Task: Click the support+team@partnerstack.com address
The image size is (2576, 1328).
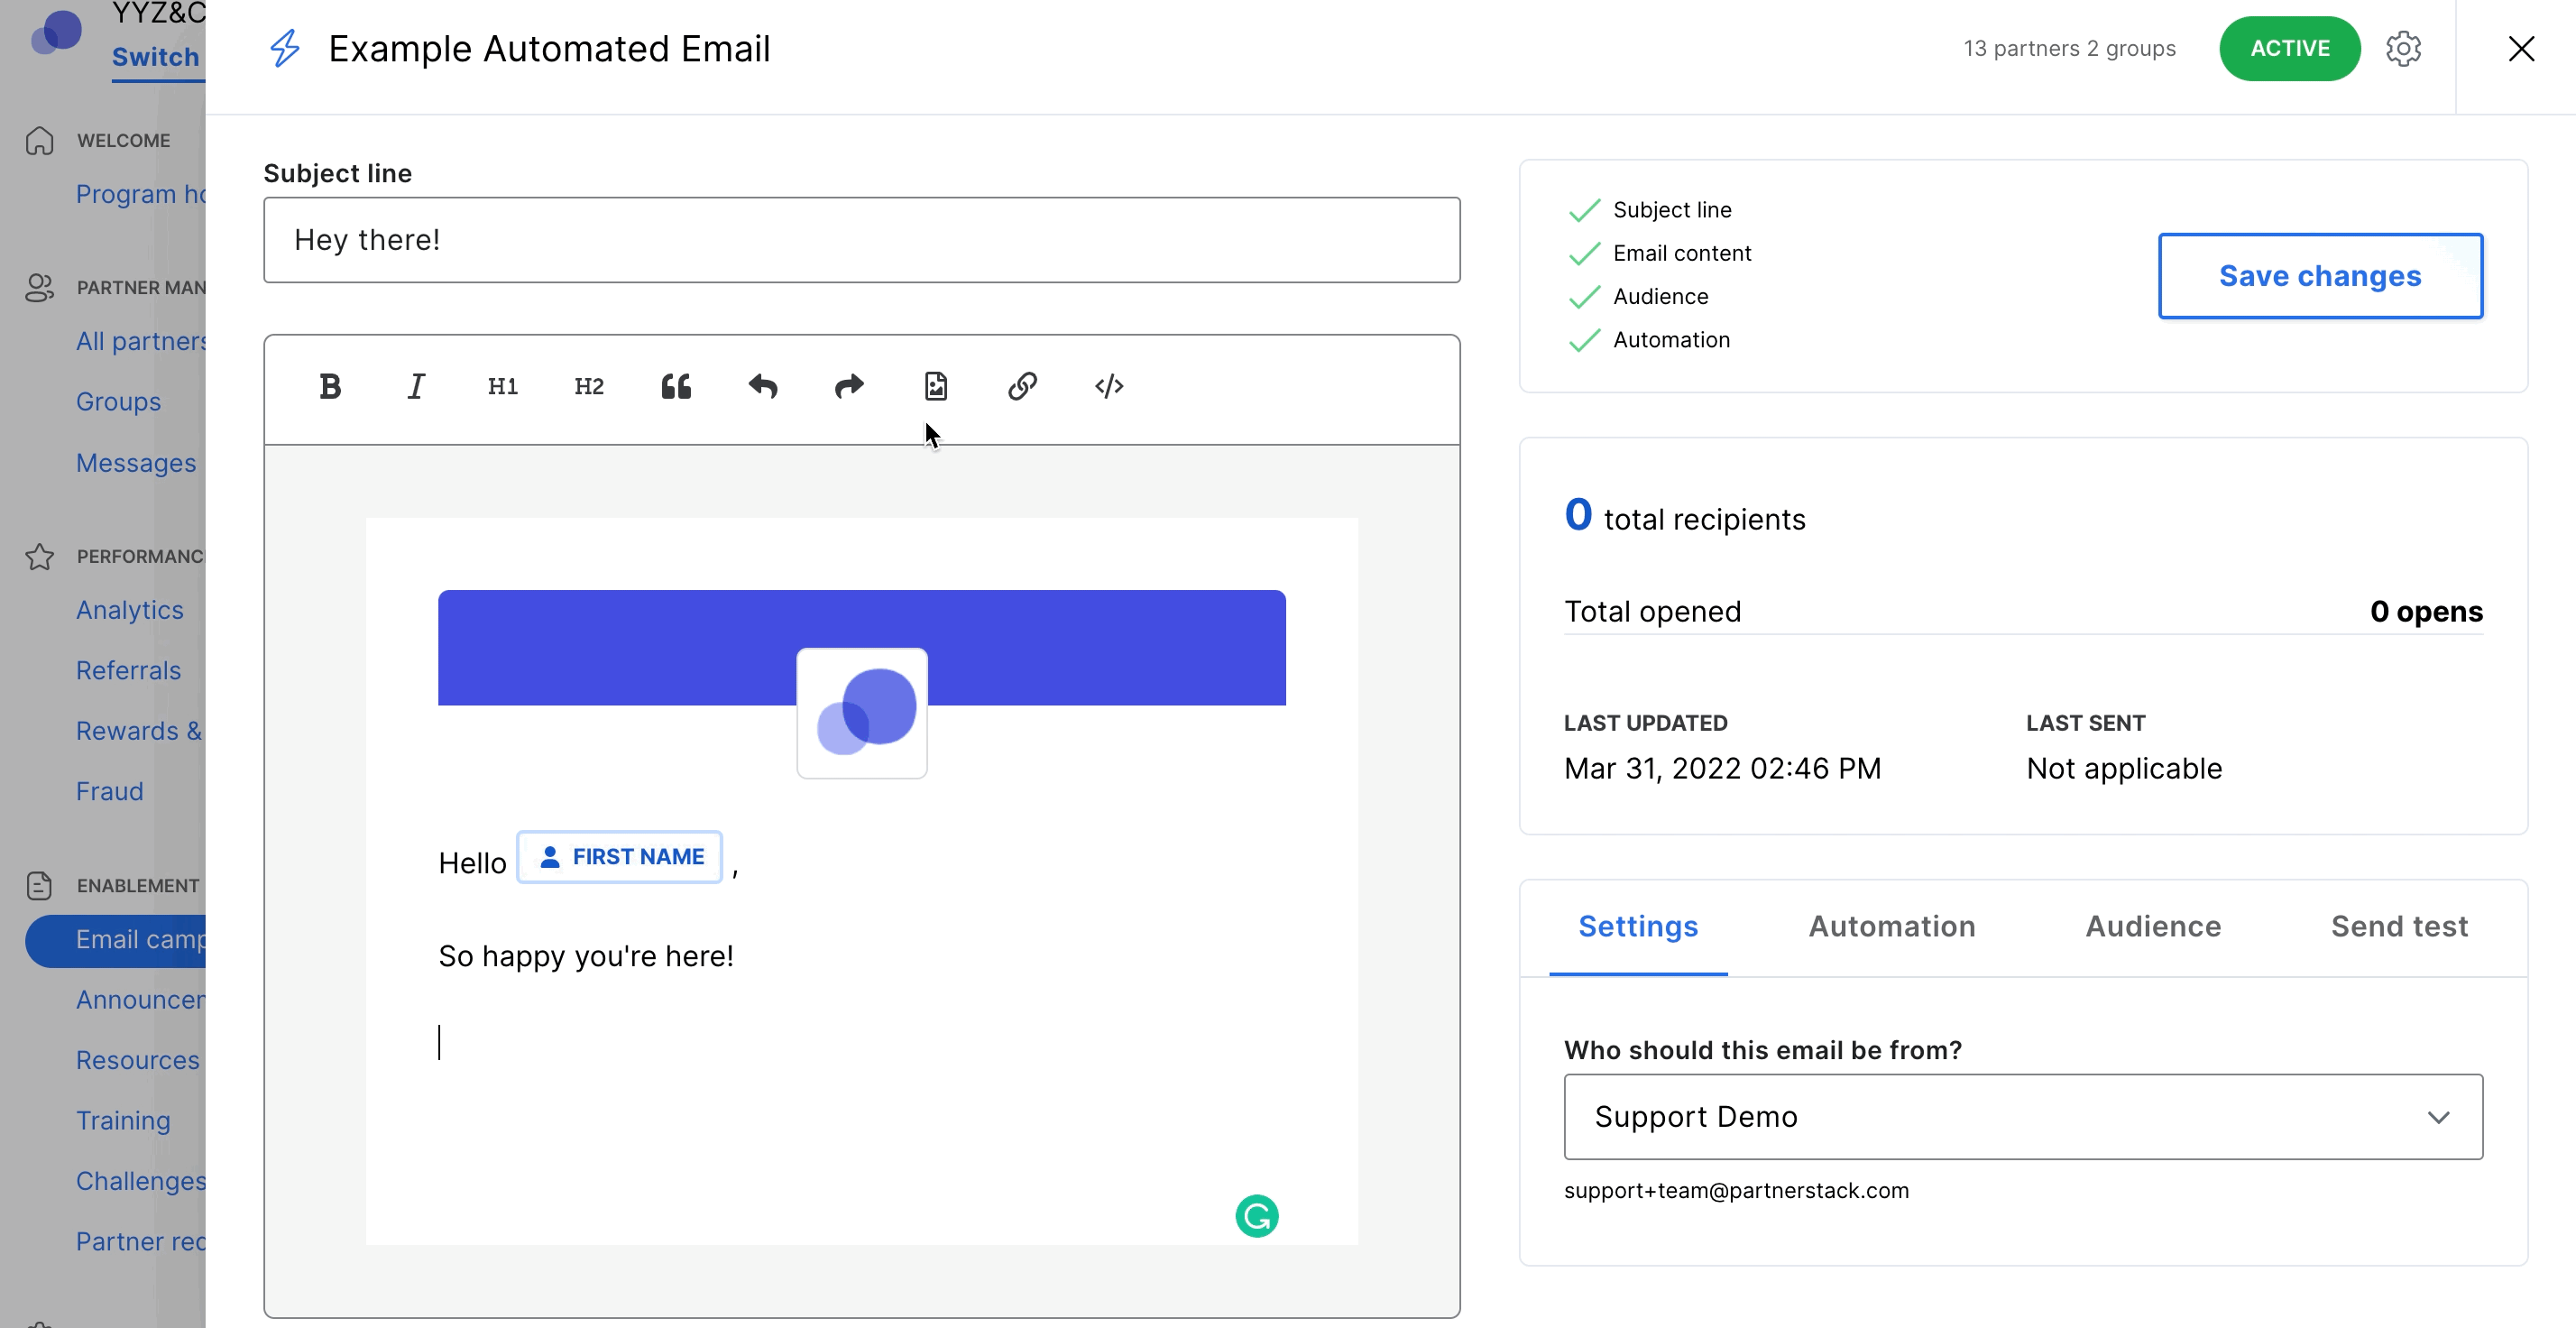Action: (1736, 1191)
